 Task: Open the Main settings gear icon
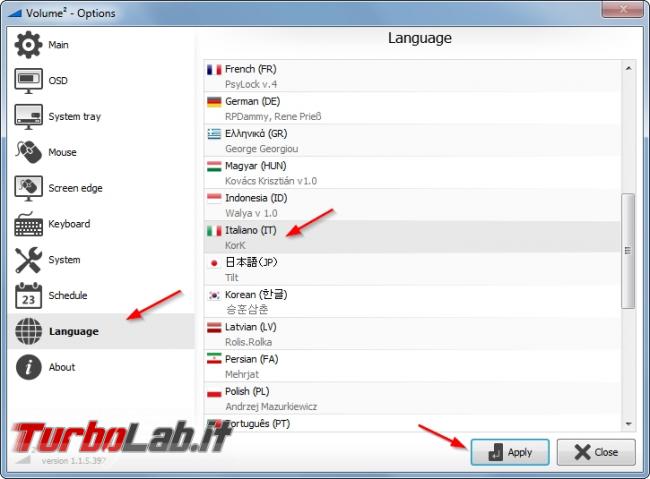[x=28, y=44]
